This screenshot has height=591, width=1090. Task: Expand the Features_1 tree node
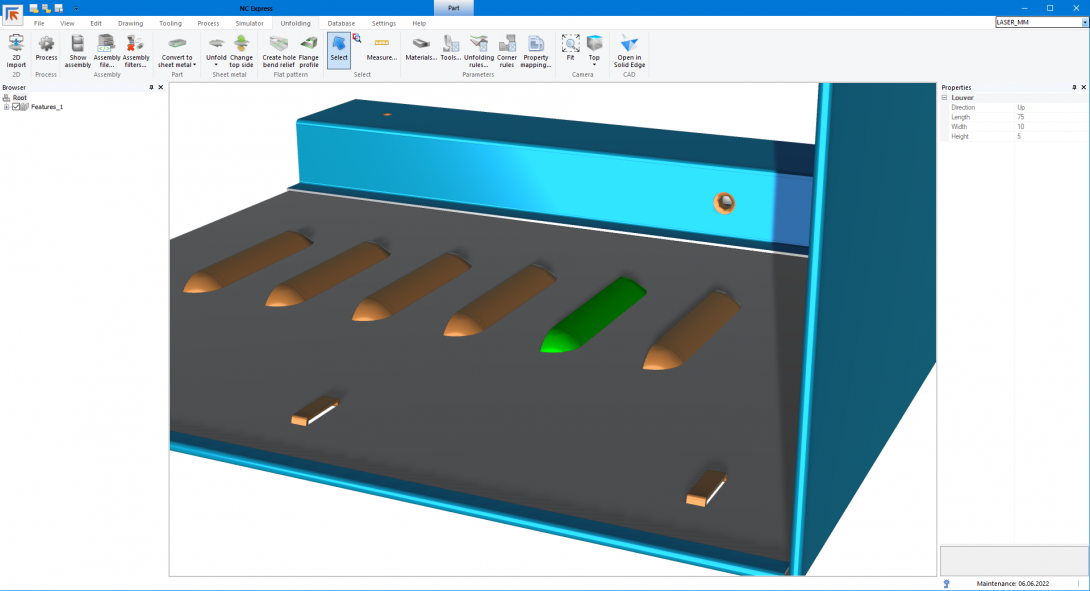pyautogui.click(x=7, y=107)
